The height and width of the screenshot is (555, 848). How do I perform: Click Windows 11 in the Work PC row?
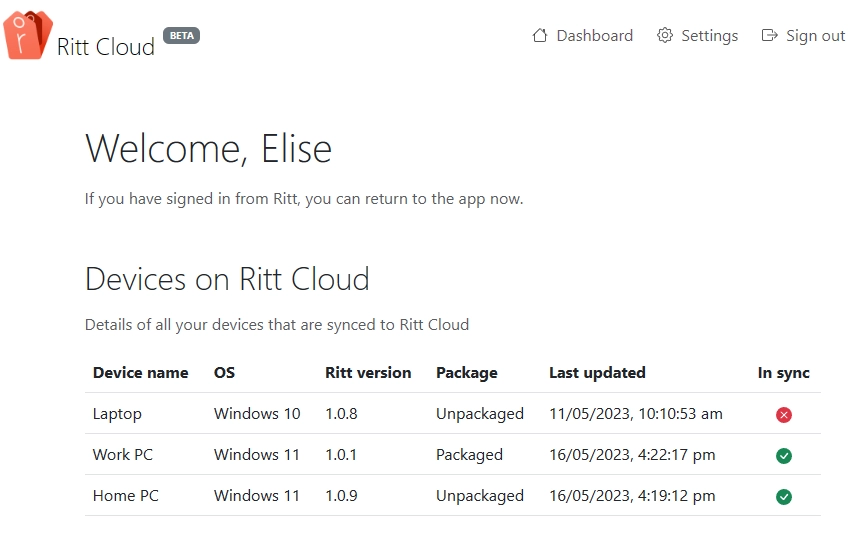[x=257, y=455]
